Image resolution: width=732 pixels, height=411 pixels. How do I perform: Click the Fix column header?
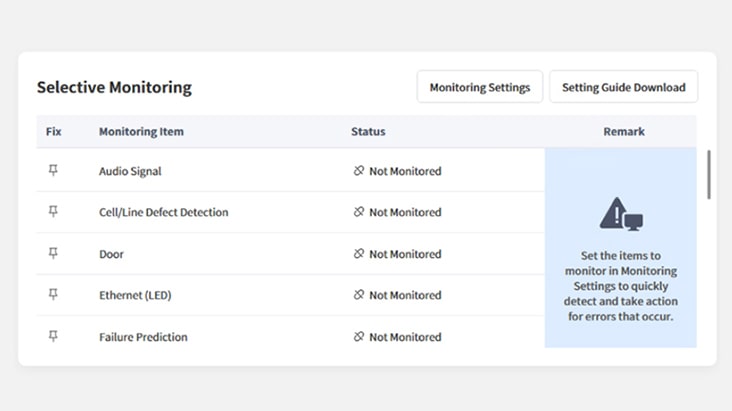click(x=53, y=132)
